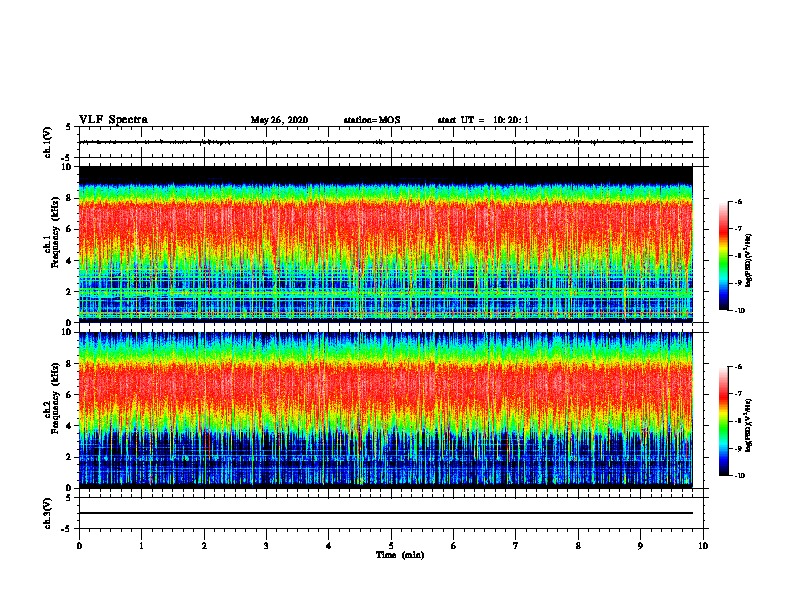The height and width of the screenshot is (612, 792).
Task: Click the ch.2 spectrogram panel
Action: point(386,410)
